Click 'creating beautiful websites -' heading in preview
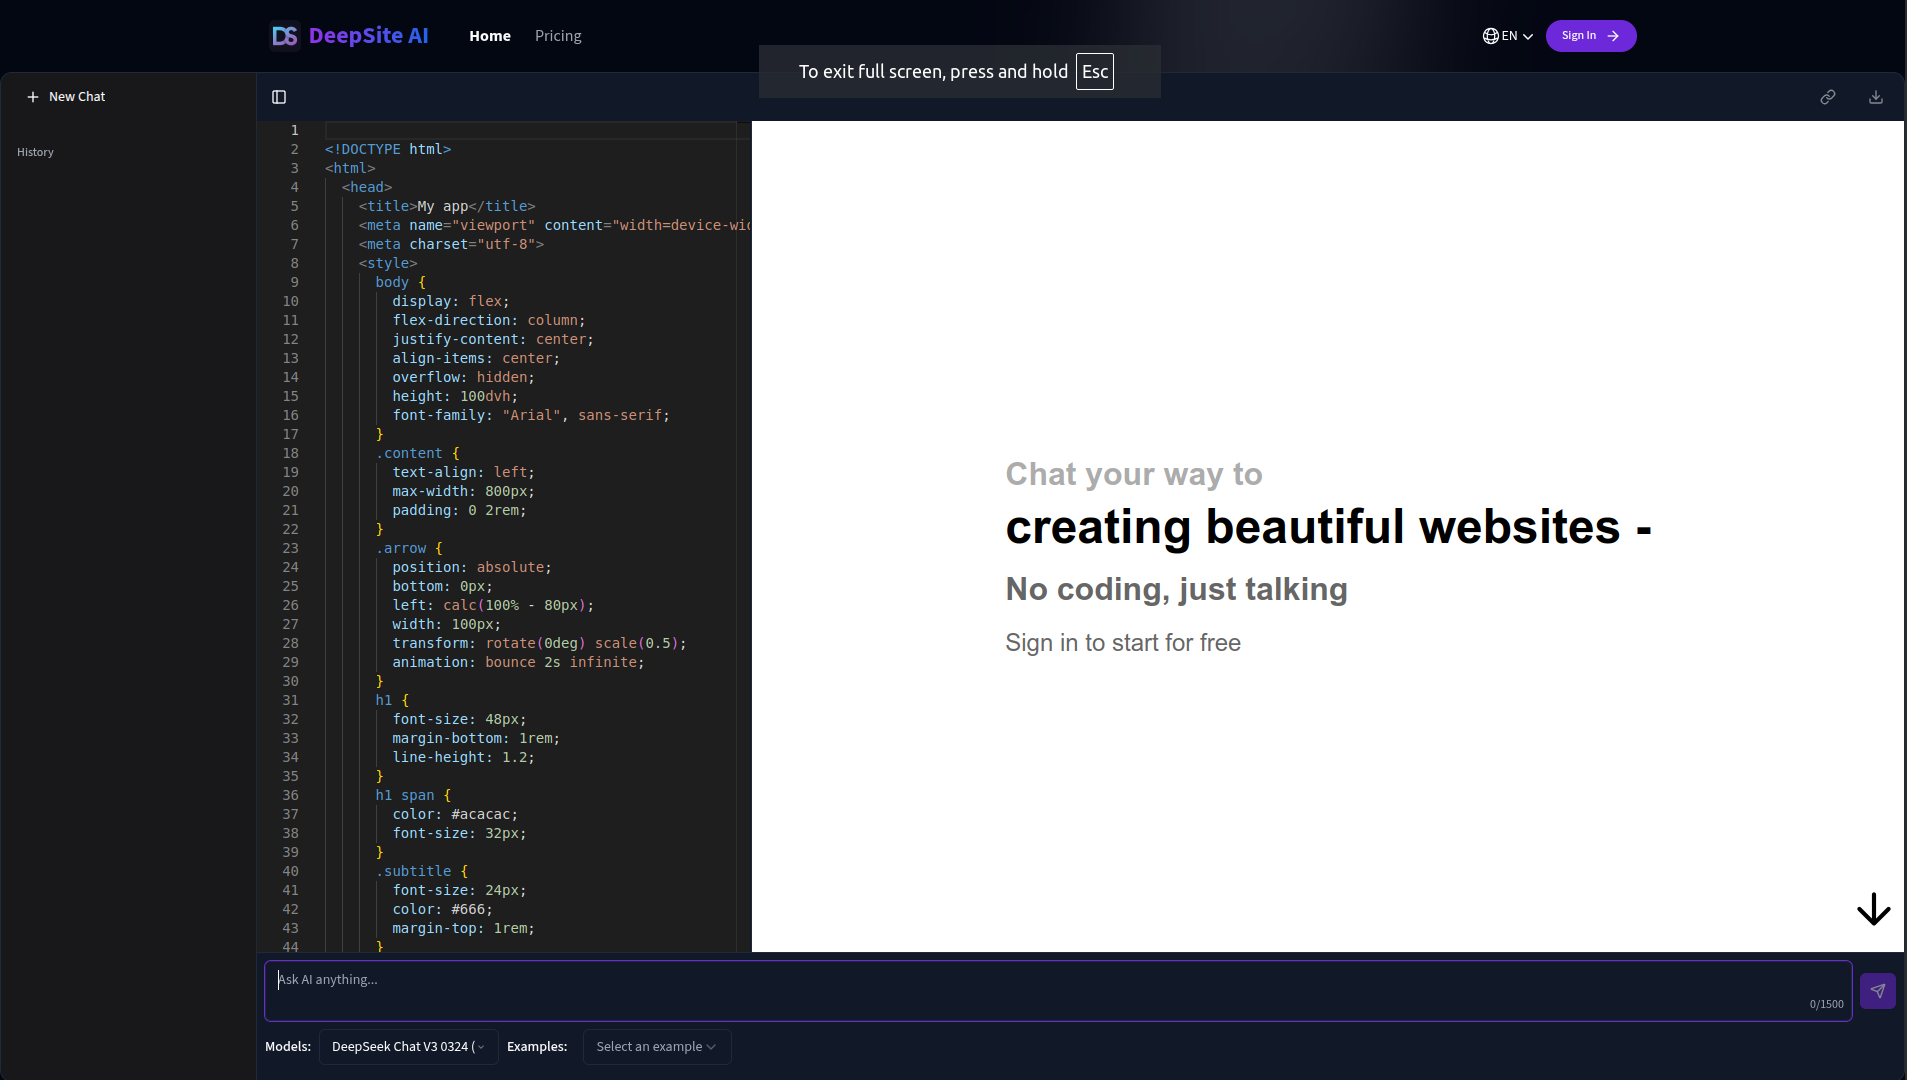Screen dimensions: 1907x1080 1328,527
